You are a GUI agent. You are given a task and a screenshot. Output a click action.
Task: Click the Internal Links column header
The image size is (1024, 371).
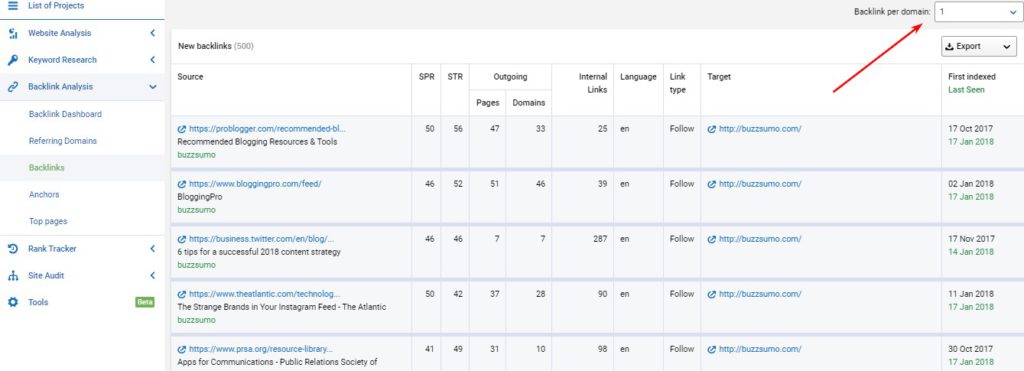click(593, 83)
